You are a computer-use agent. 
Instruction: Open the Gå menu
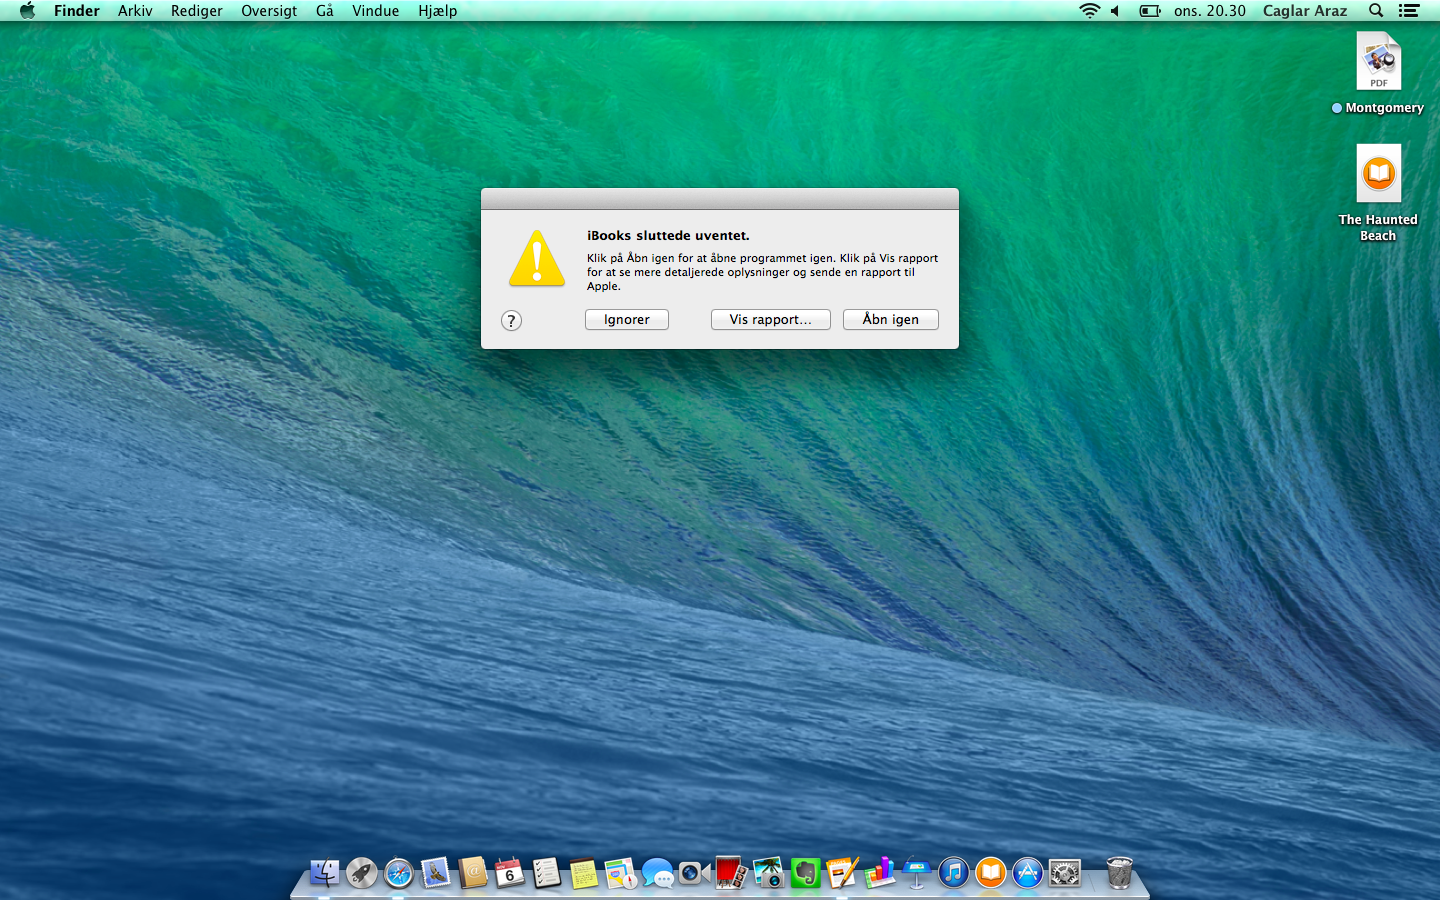[325, 11]
